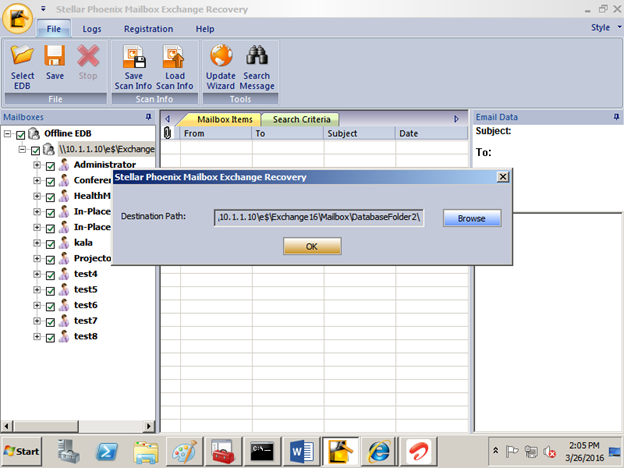Click the Save Scan Info icon

click(134, 56)
